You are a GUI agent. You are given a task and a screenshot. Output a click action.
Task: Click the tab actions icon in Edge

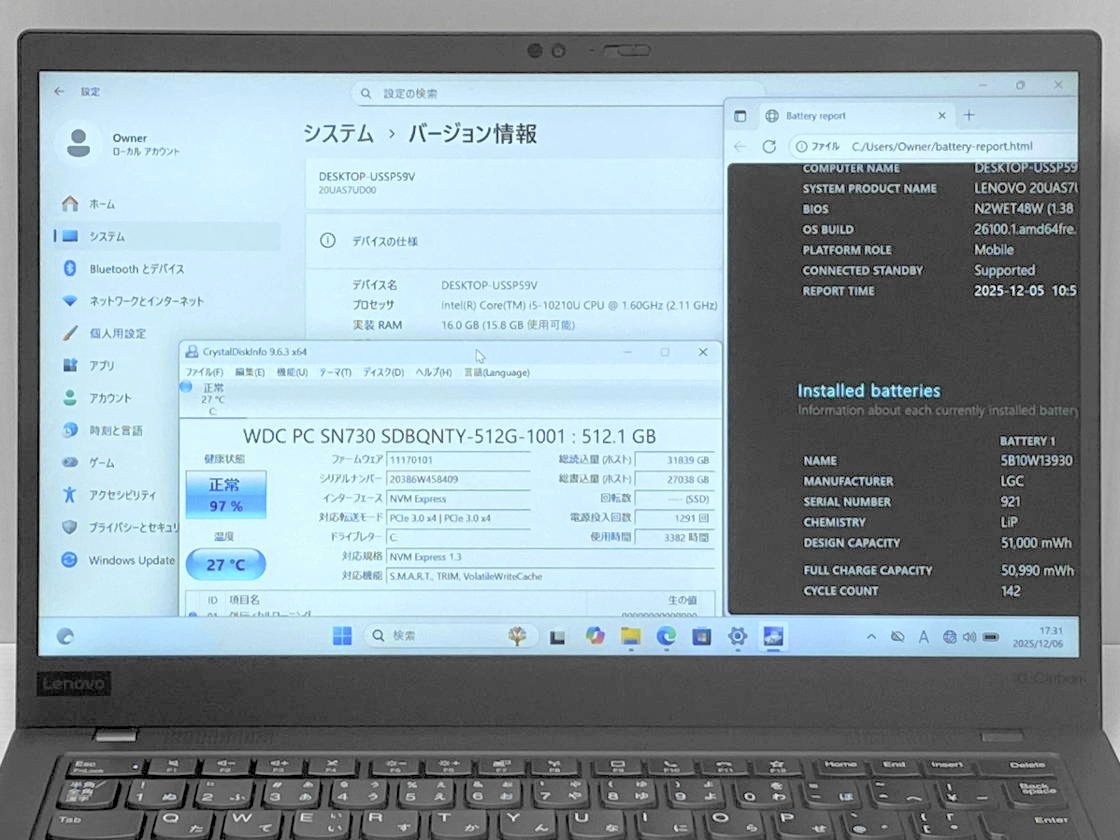(740, 116)
